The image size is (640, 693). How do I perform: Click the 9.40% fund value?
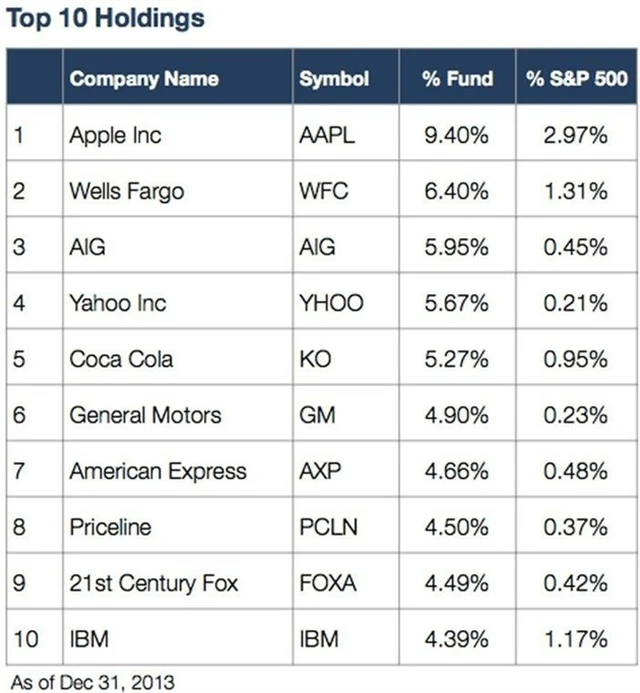click(456, 135)
